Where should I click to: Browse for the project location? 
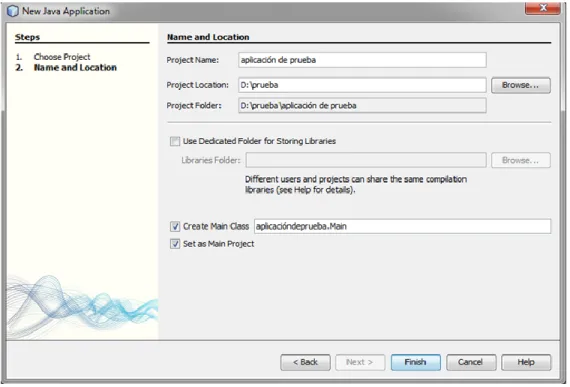click(521, 85)
